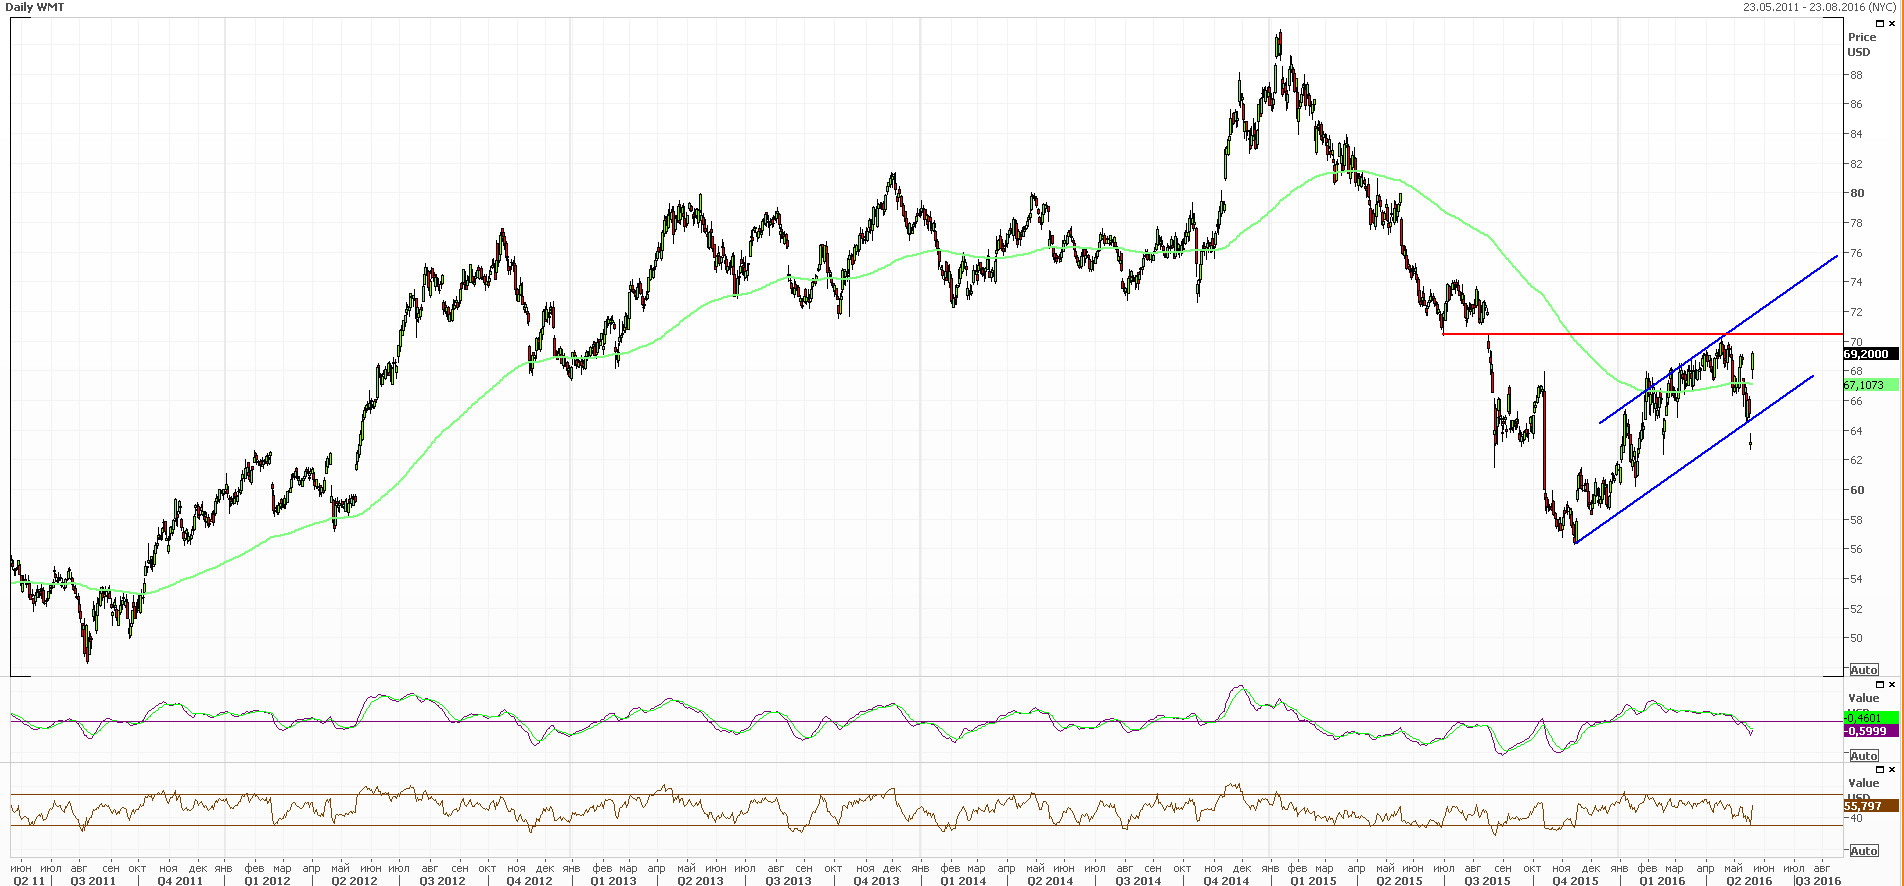This screenshot has height=886, width=1904.
Task: Click Auto button in the bottom indicator panel
Action: (x=1864, y=851)
